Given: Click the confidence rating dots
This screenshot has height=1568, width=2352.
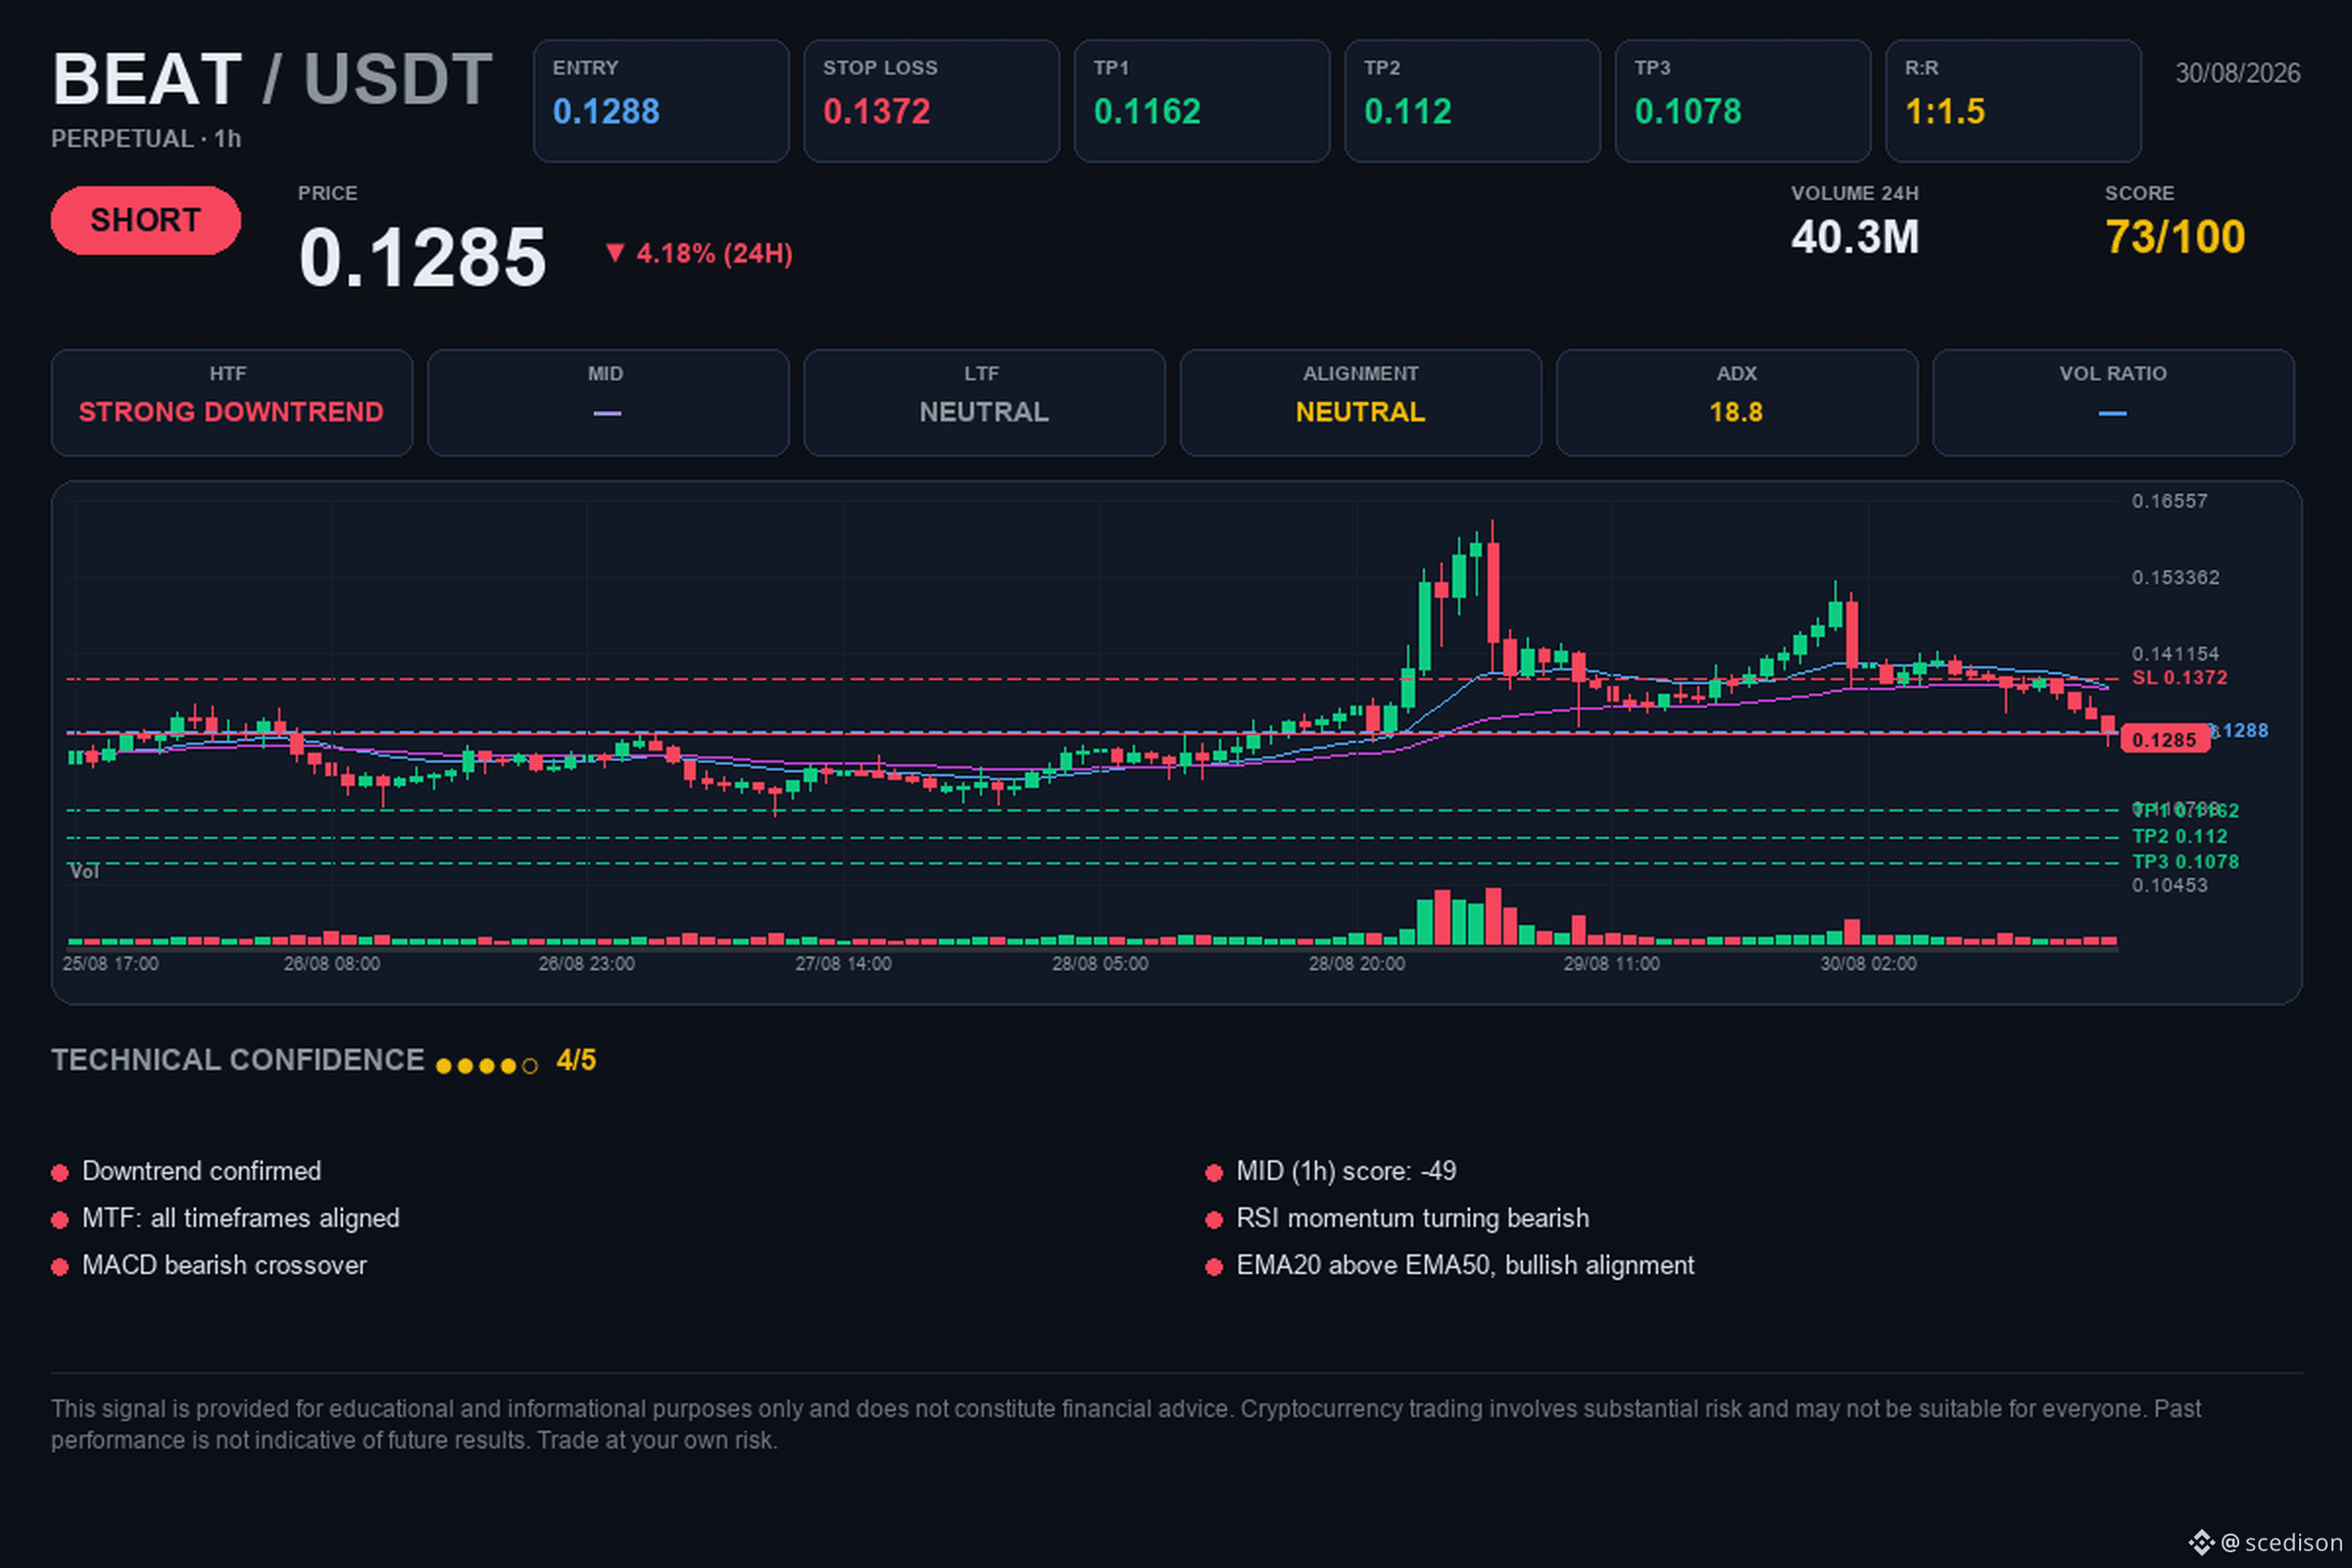Looking at the screenshot, I should click(x=487, y=1066).
